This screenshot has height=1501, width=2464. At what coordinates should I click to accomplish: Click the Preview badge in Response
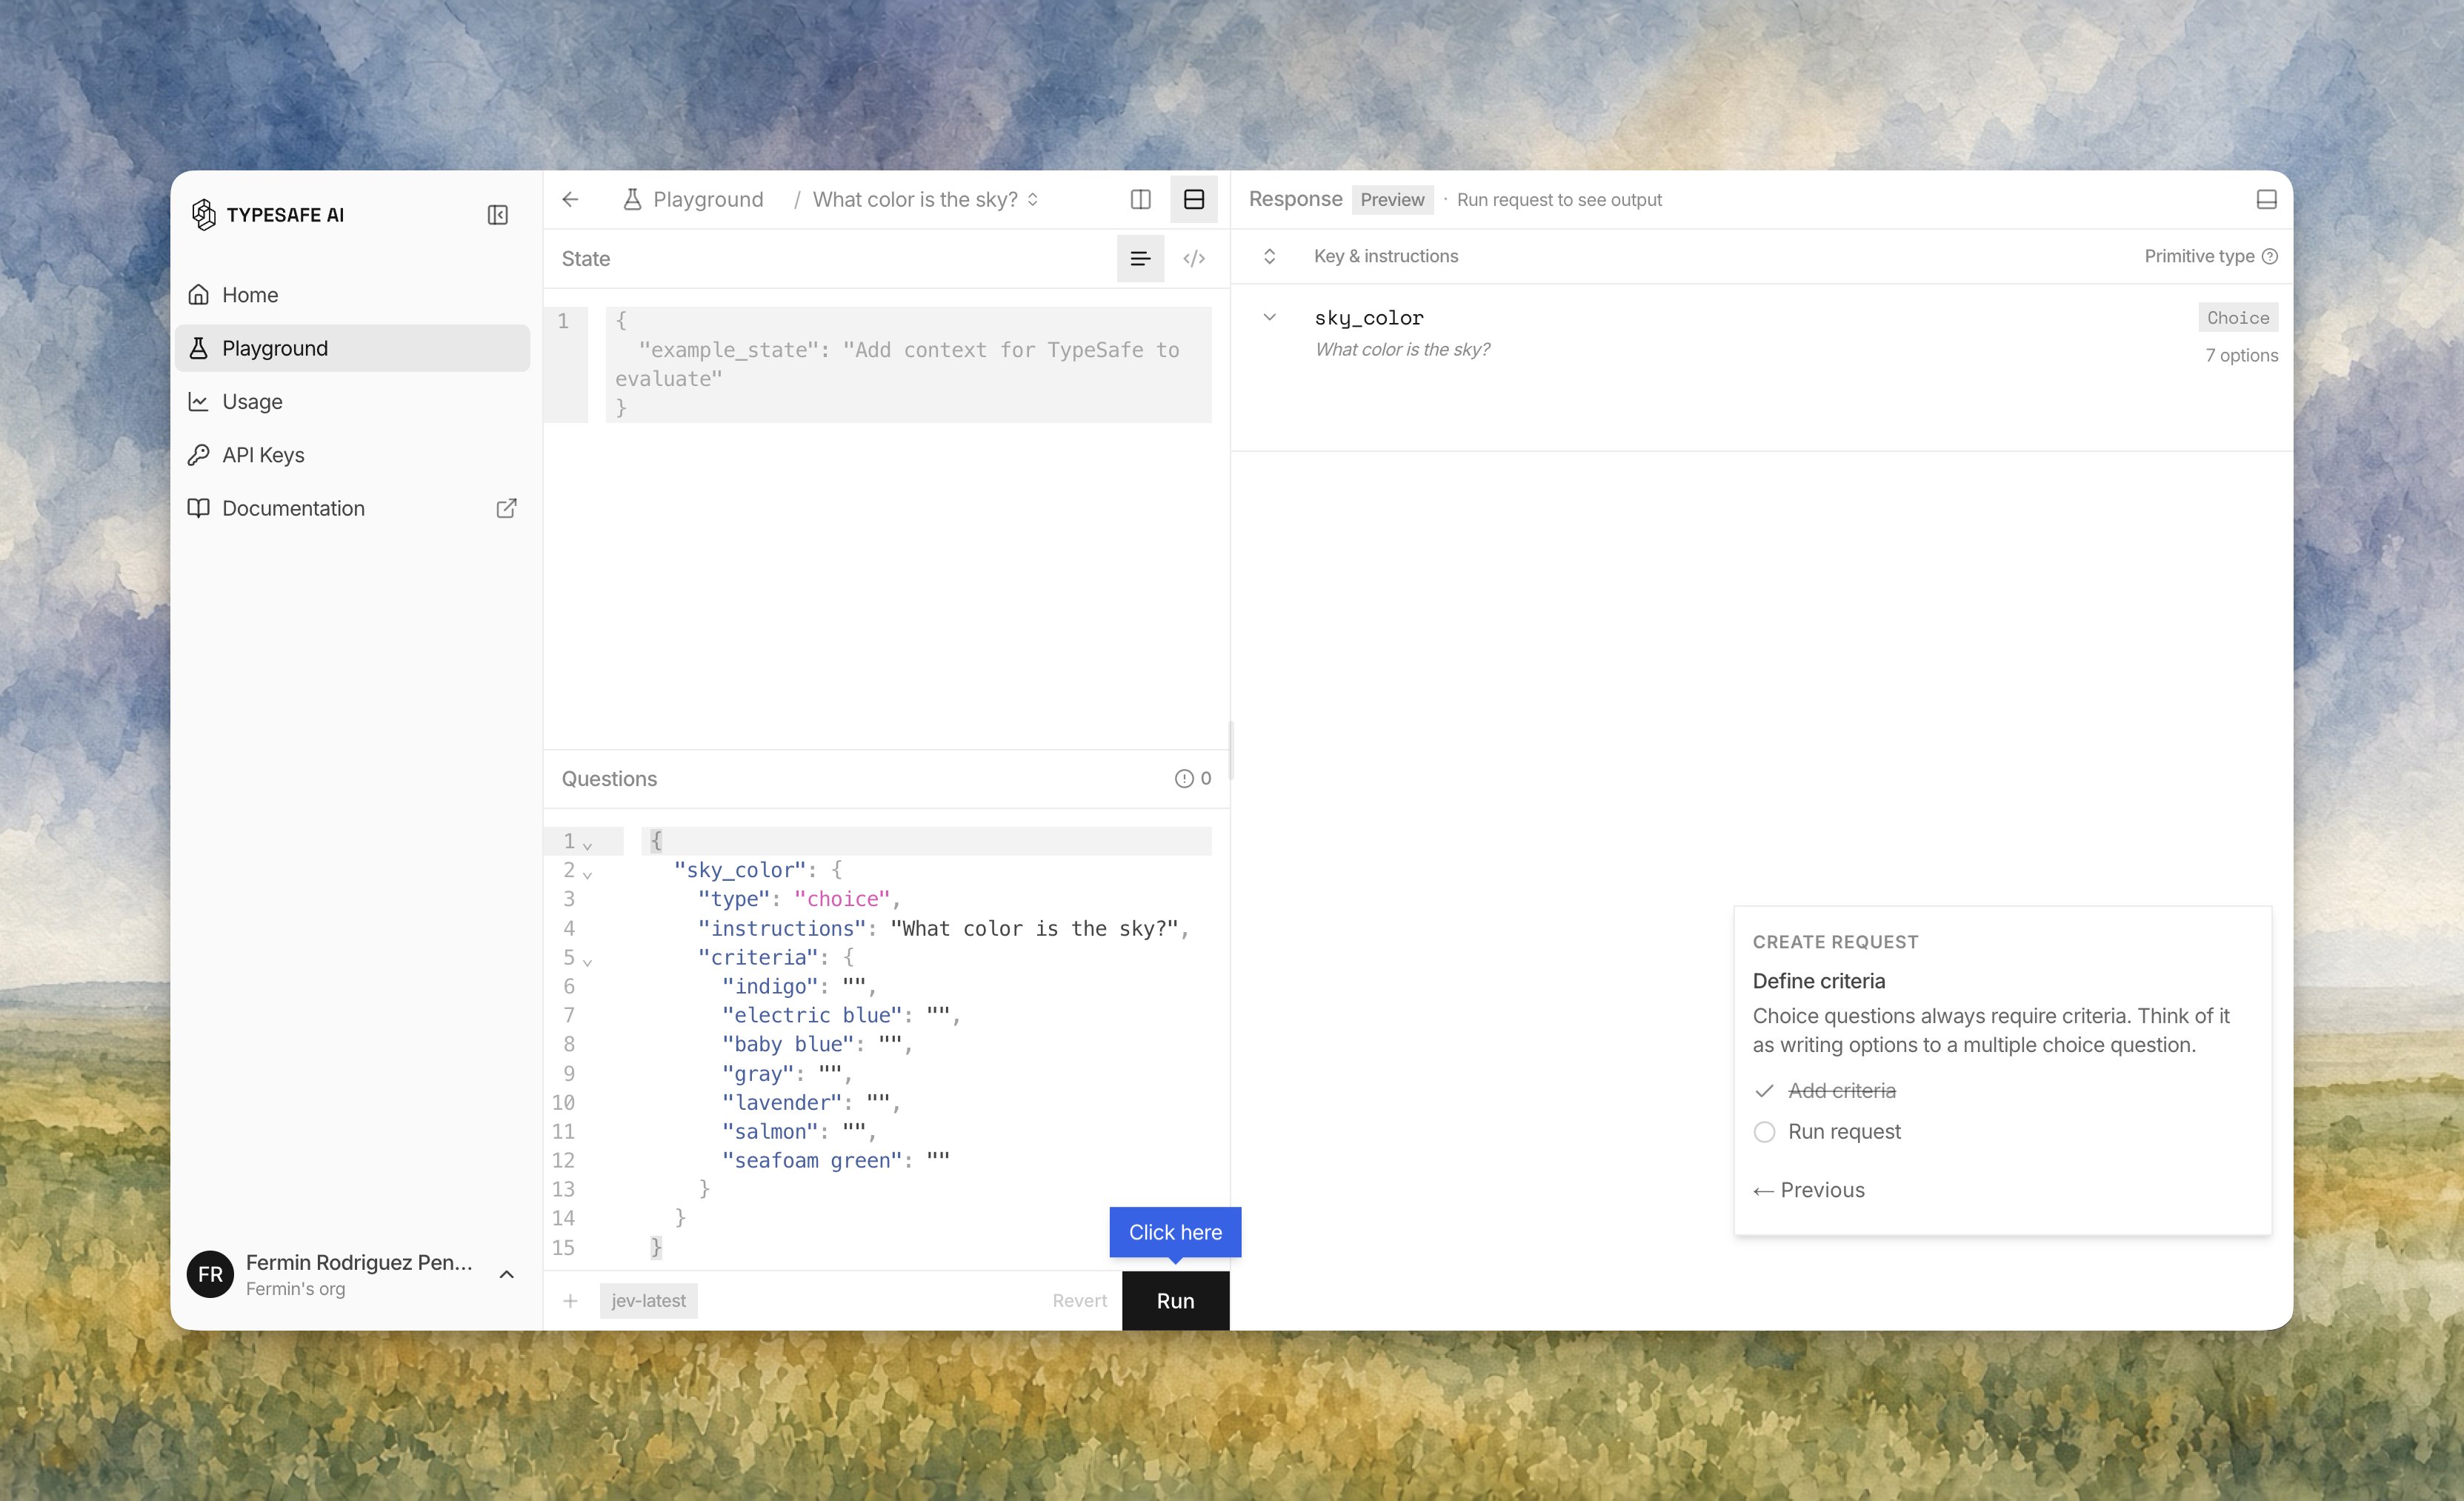(1392, 200)
